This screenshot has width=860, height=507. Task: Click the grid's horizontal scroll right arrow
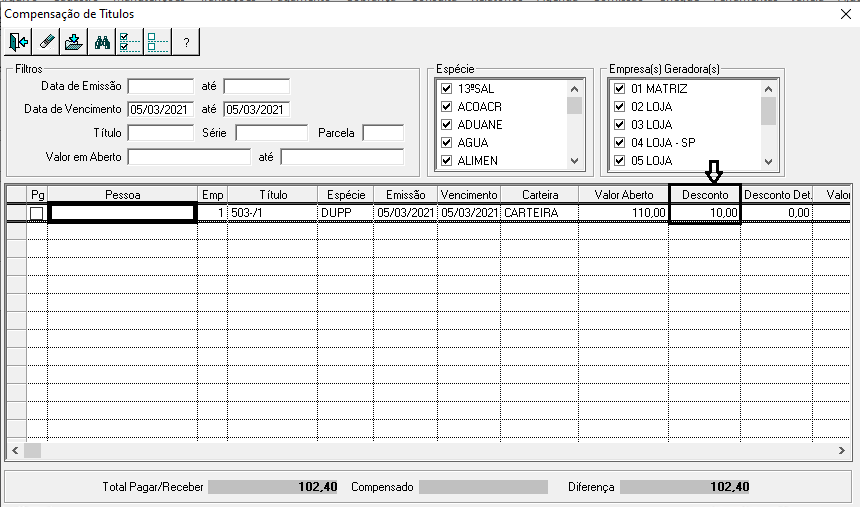(x=842, y=450)
